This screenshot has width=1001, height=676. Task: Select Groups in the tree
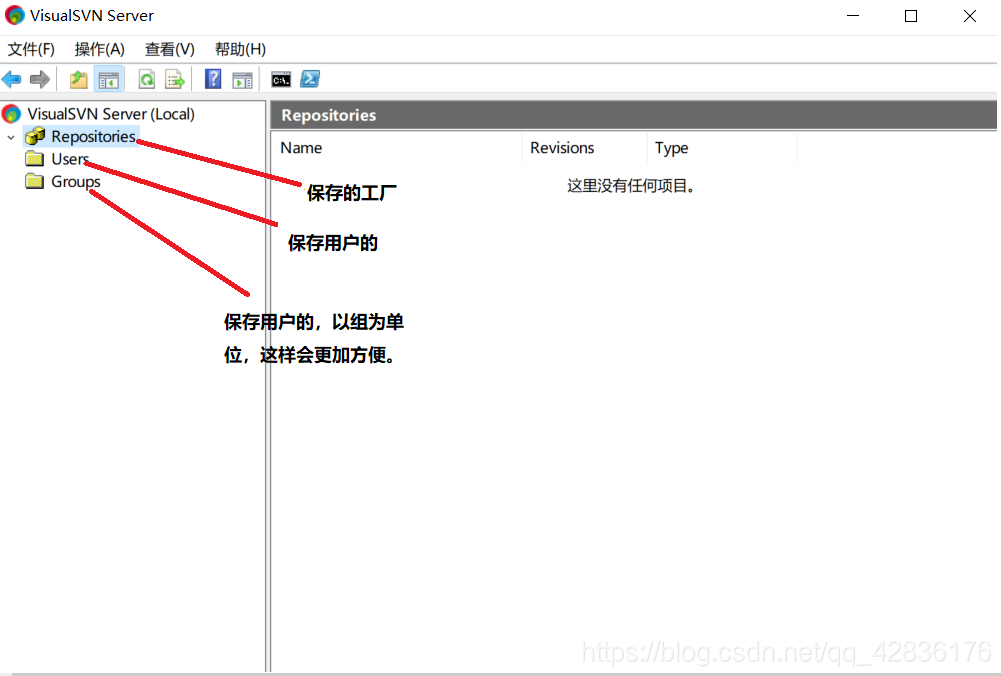click(x=76, y=182)
